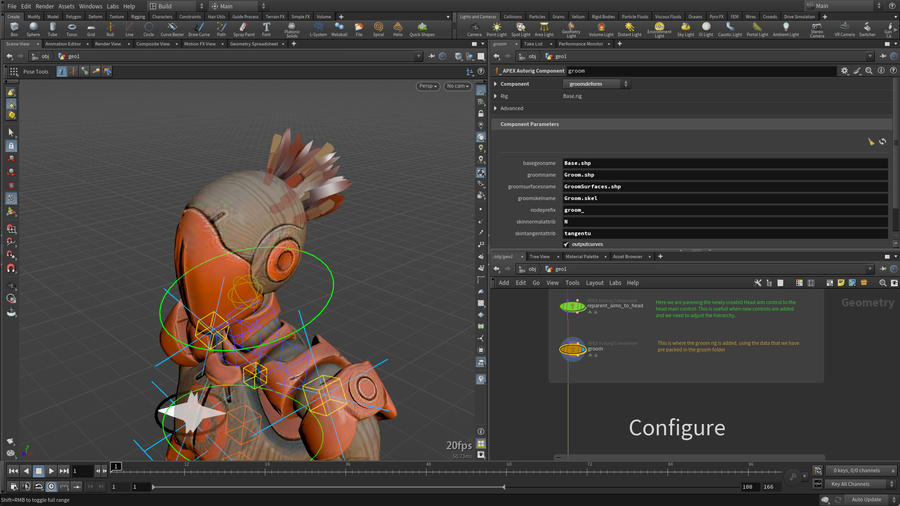Screen dimensions: 900x506
Task: Open Quick Shapes tool
Action: tap(422, 29)
